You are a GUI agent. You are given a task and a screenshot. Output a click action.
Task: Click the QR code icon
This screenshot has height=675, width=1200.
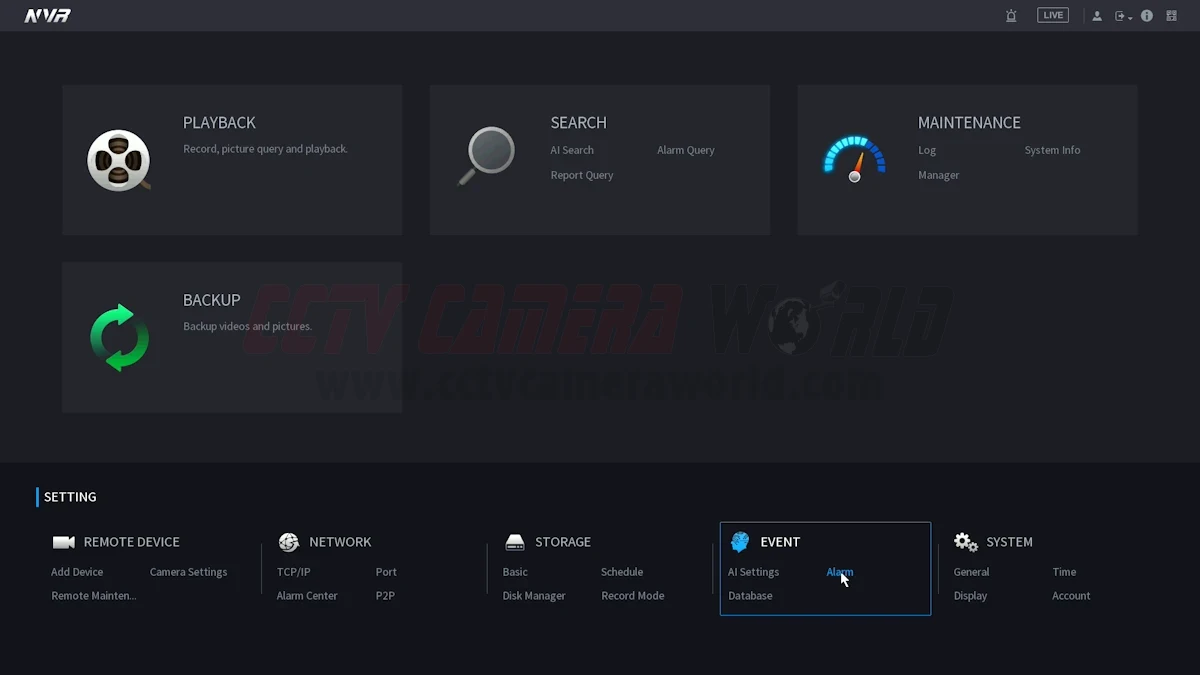1171,16
